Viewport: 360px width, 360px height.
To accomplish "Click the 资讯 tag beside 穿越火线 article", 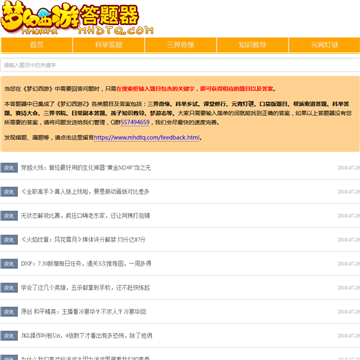I will coord(9,168).
